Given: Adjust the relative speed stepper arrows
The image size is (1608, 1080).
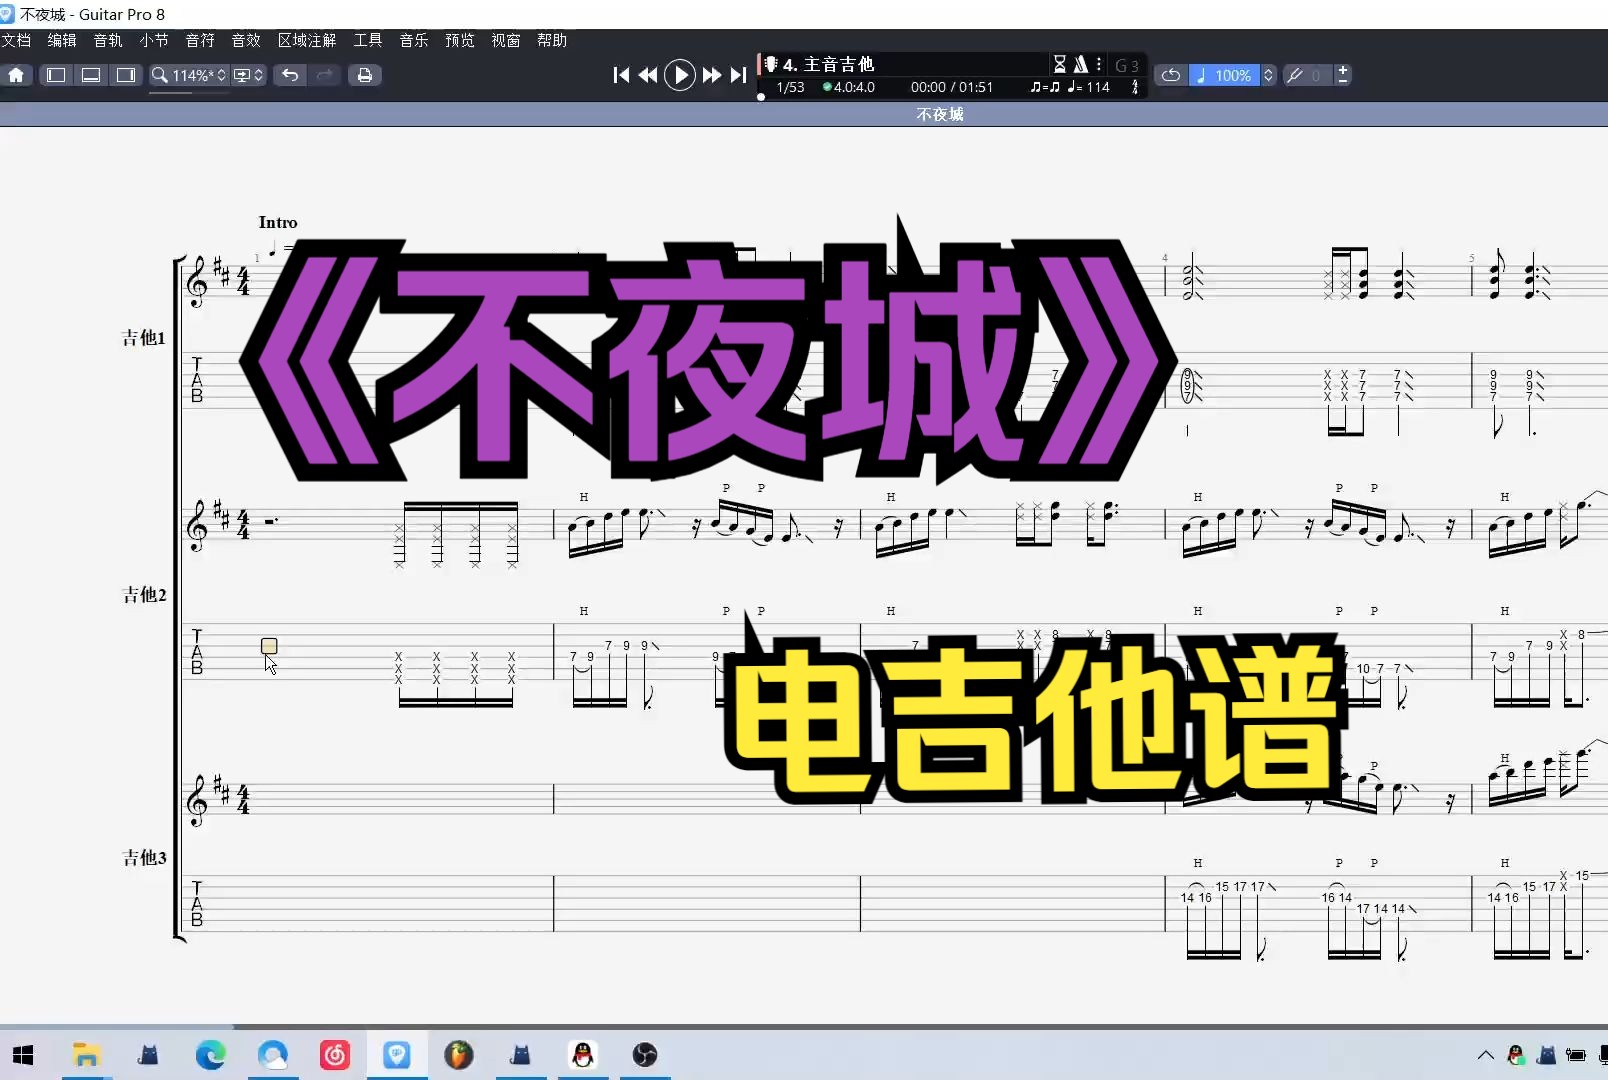Looking at the screenshot, I should (1269, 75).
